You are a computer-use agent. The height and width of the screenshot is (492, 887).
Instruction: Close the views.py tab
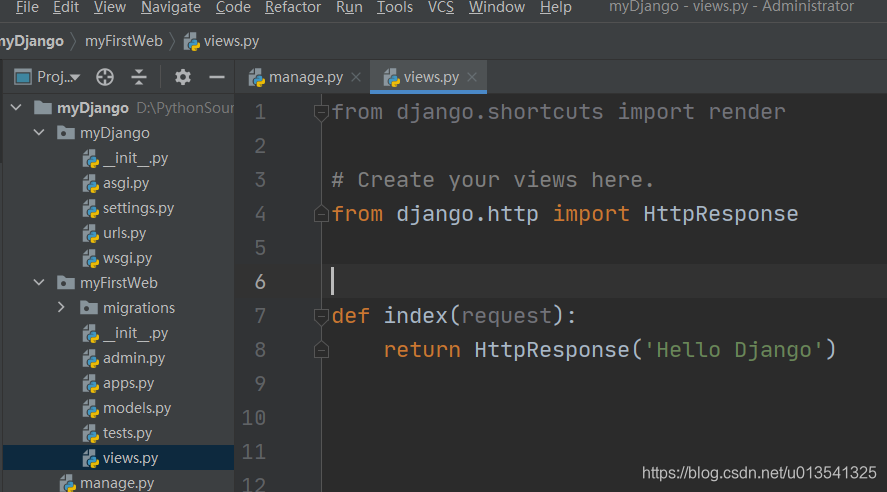tap(472, 77)
